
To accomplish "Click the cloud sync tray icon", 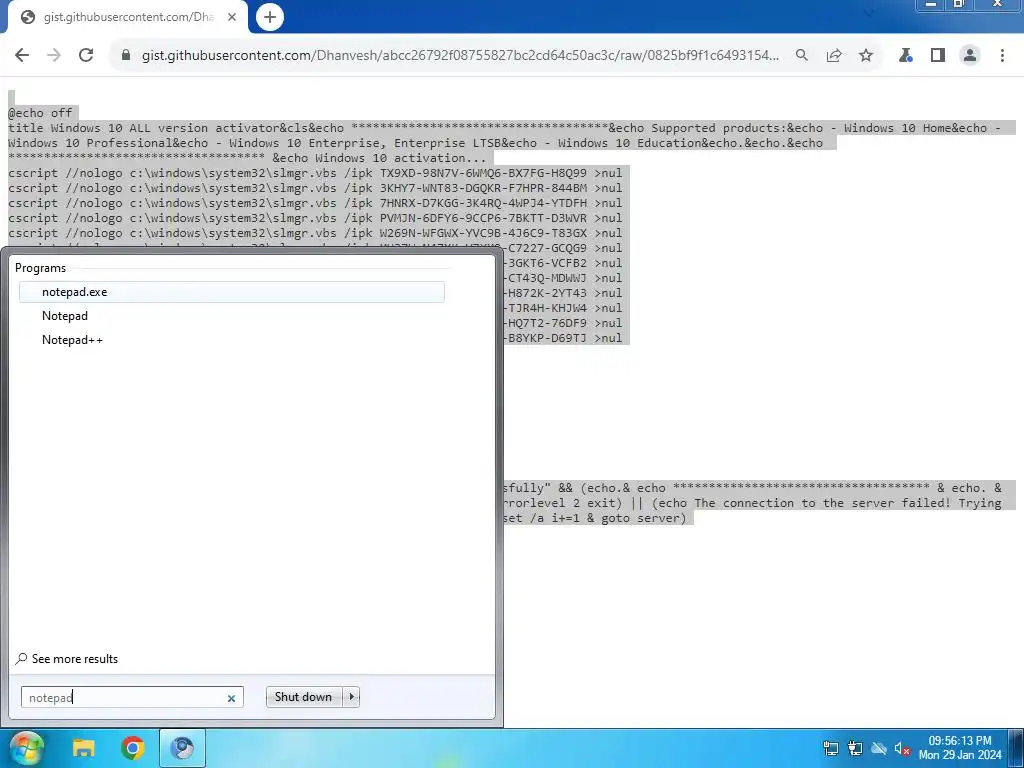I will click(x=879, y=749).
